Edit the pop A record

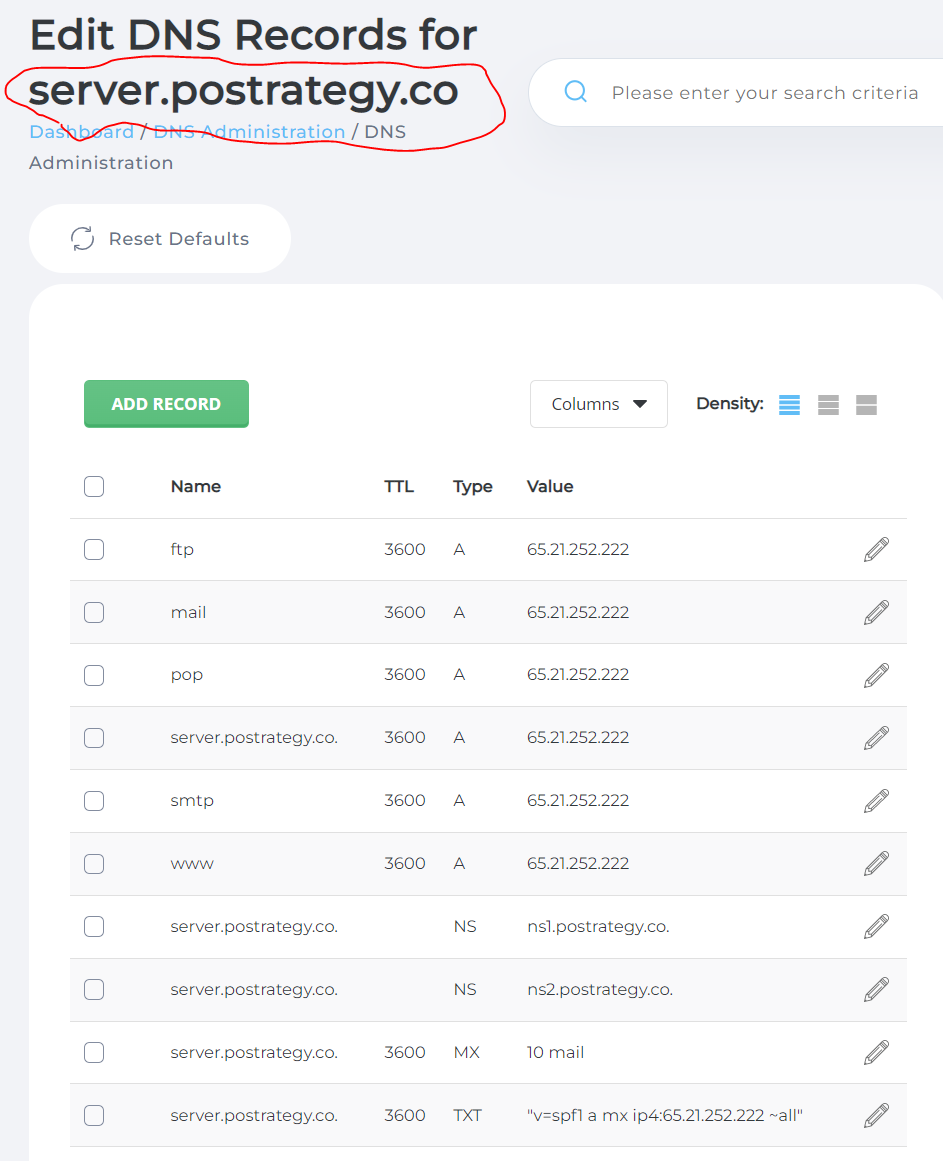[875, 674]
